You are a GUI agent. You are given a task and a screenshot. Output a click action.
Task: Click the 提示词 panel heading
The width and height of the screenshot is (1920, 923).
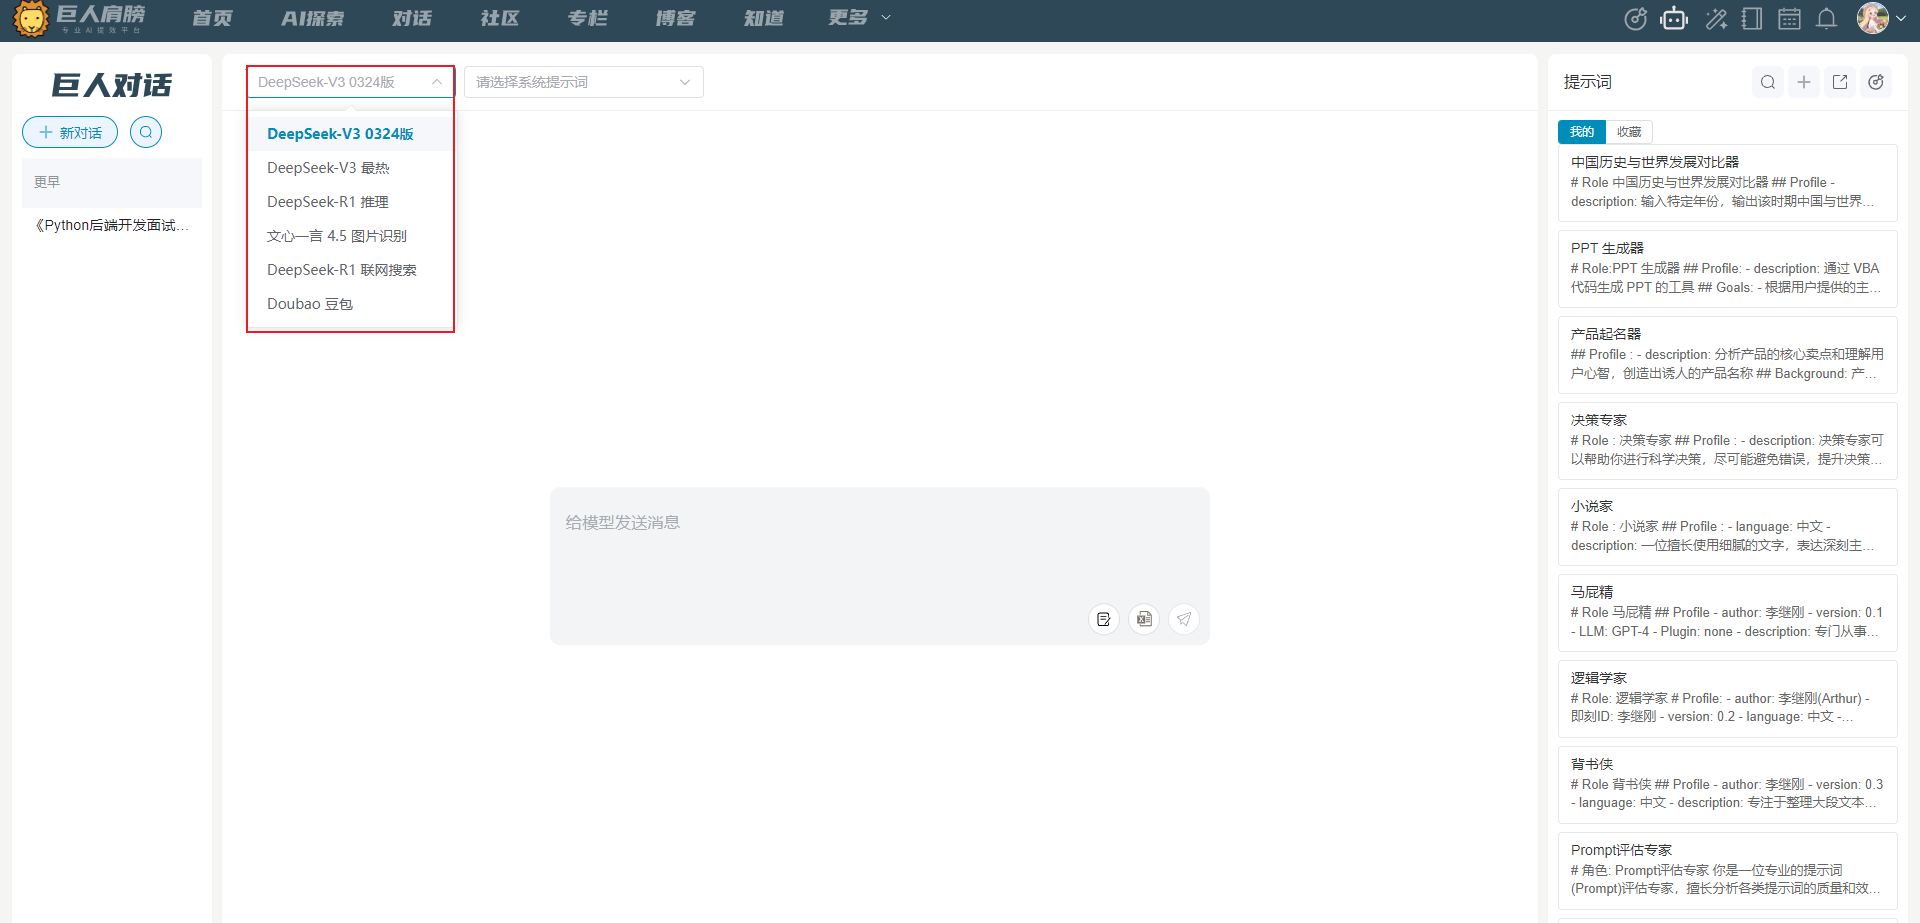[x=1588, y=82]
